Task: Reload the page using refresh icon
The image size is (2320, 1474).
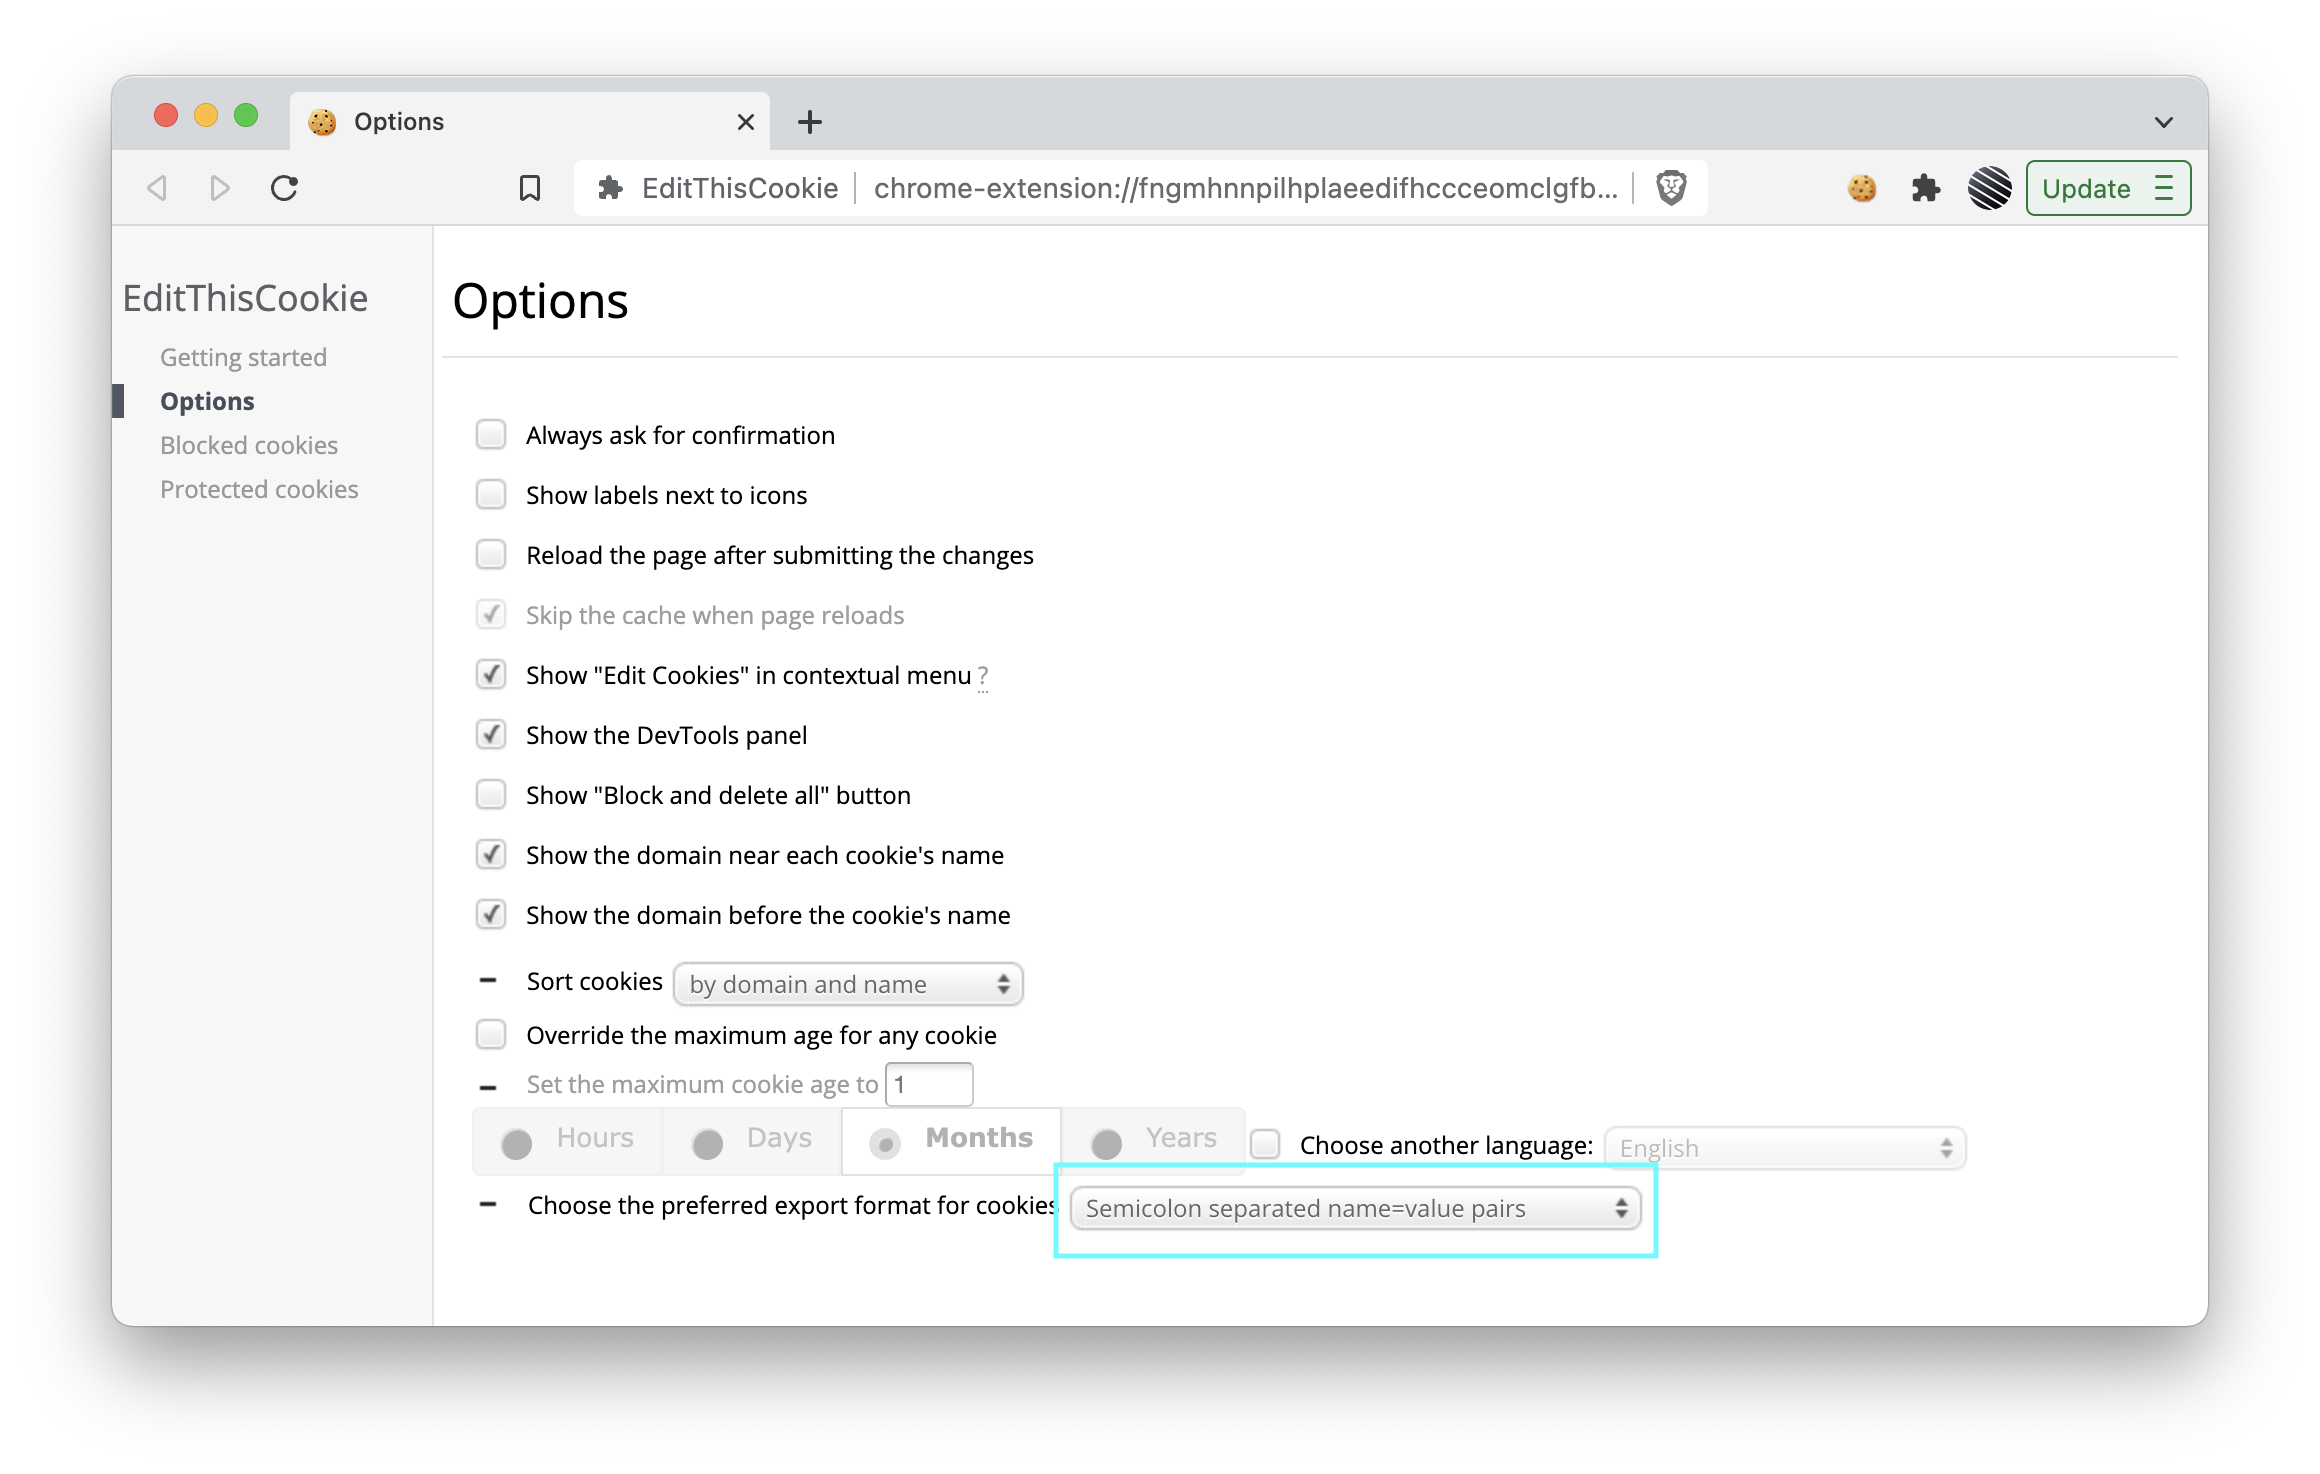Action: pyautogui.click(x=285, y=188)
